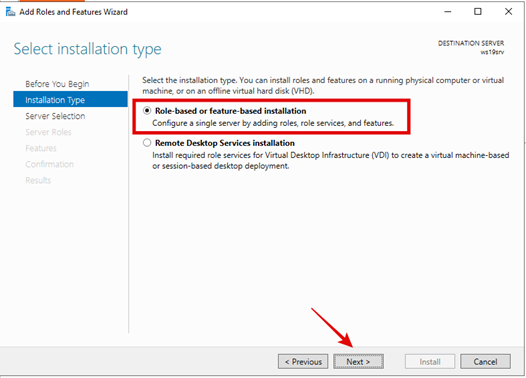Continue with the Next button

click(x=358, y=362)
